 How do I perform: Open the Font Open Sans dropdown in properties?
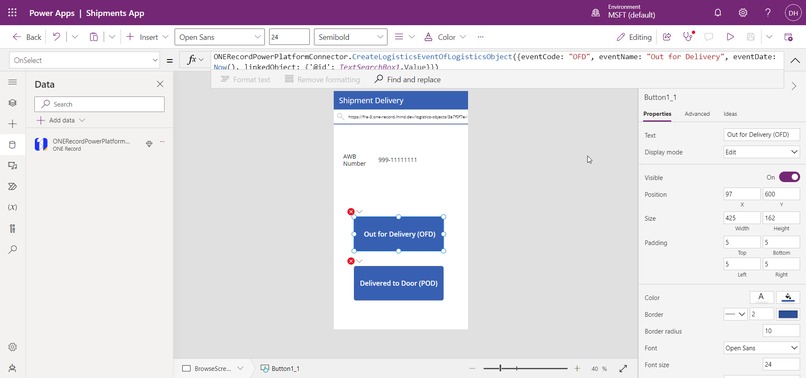click(x=761, y=348)
